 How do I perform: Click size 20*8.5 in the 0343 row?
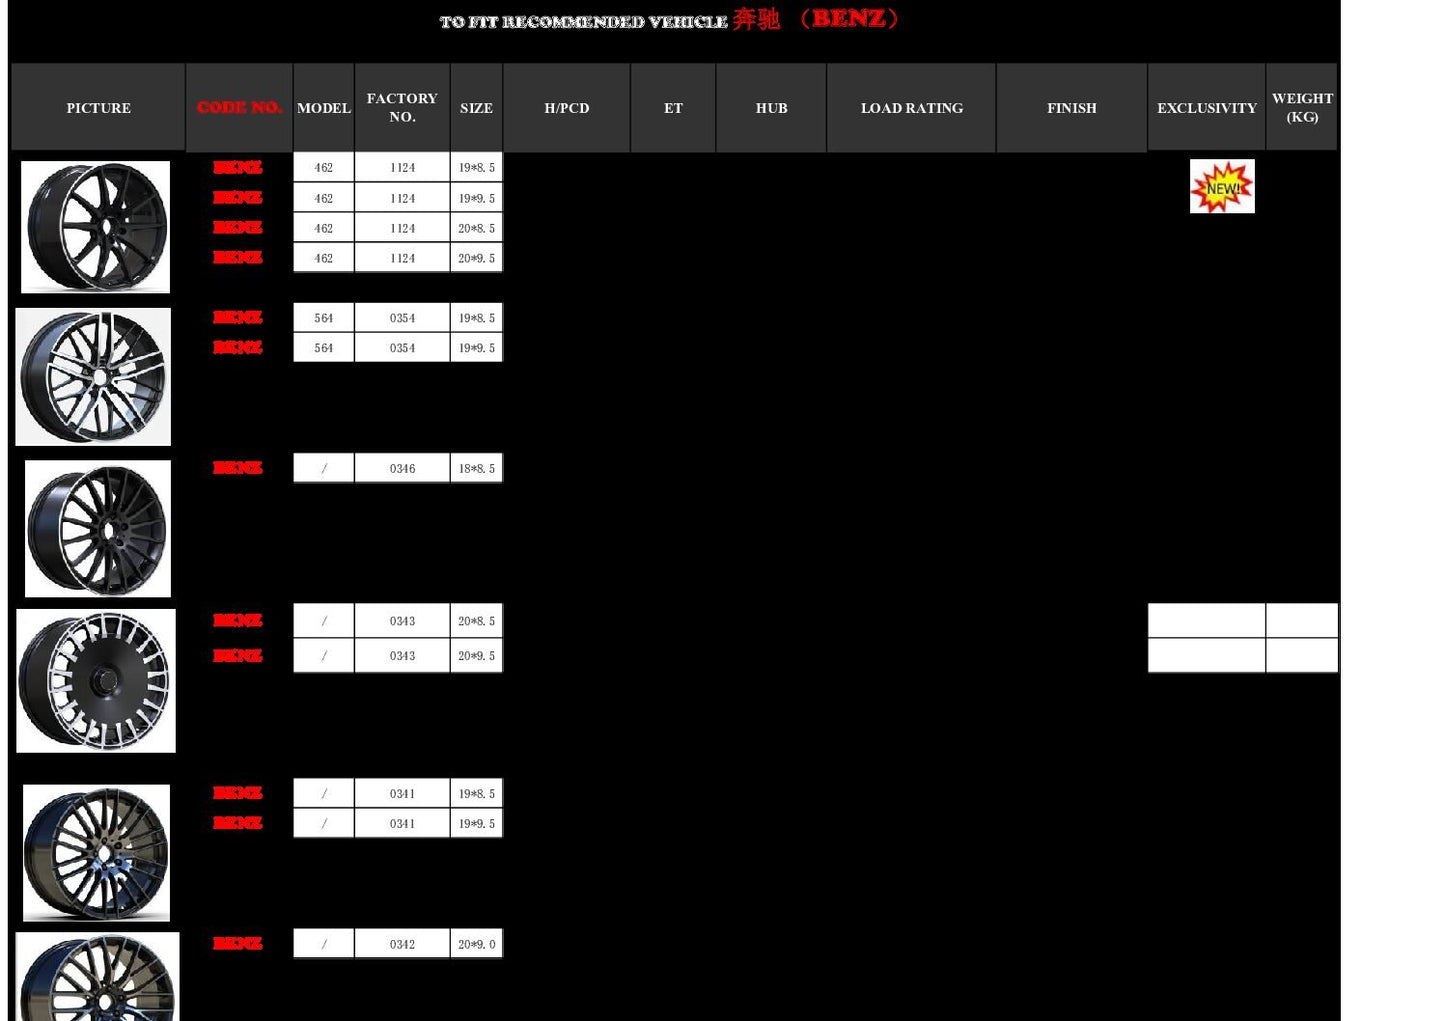tap(476, 621)
